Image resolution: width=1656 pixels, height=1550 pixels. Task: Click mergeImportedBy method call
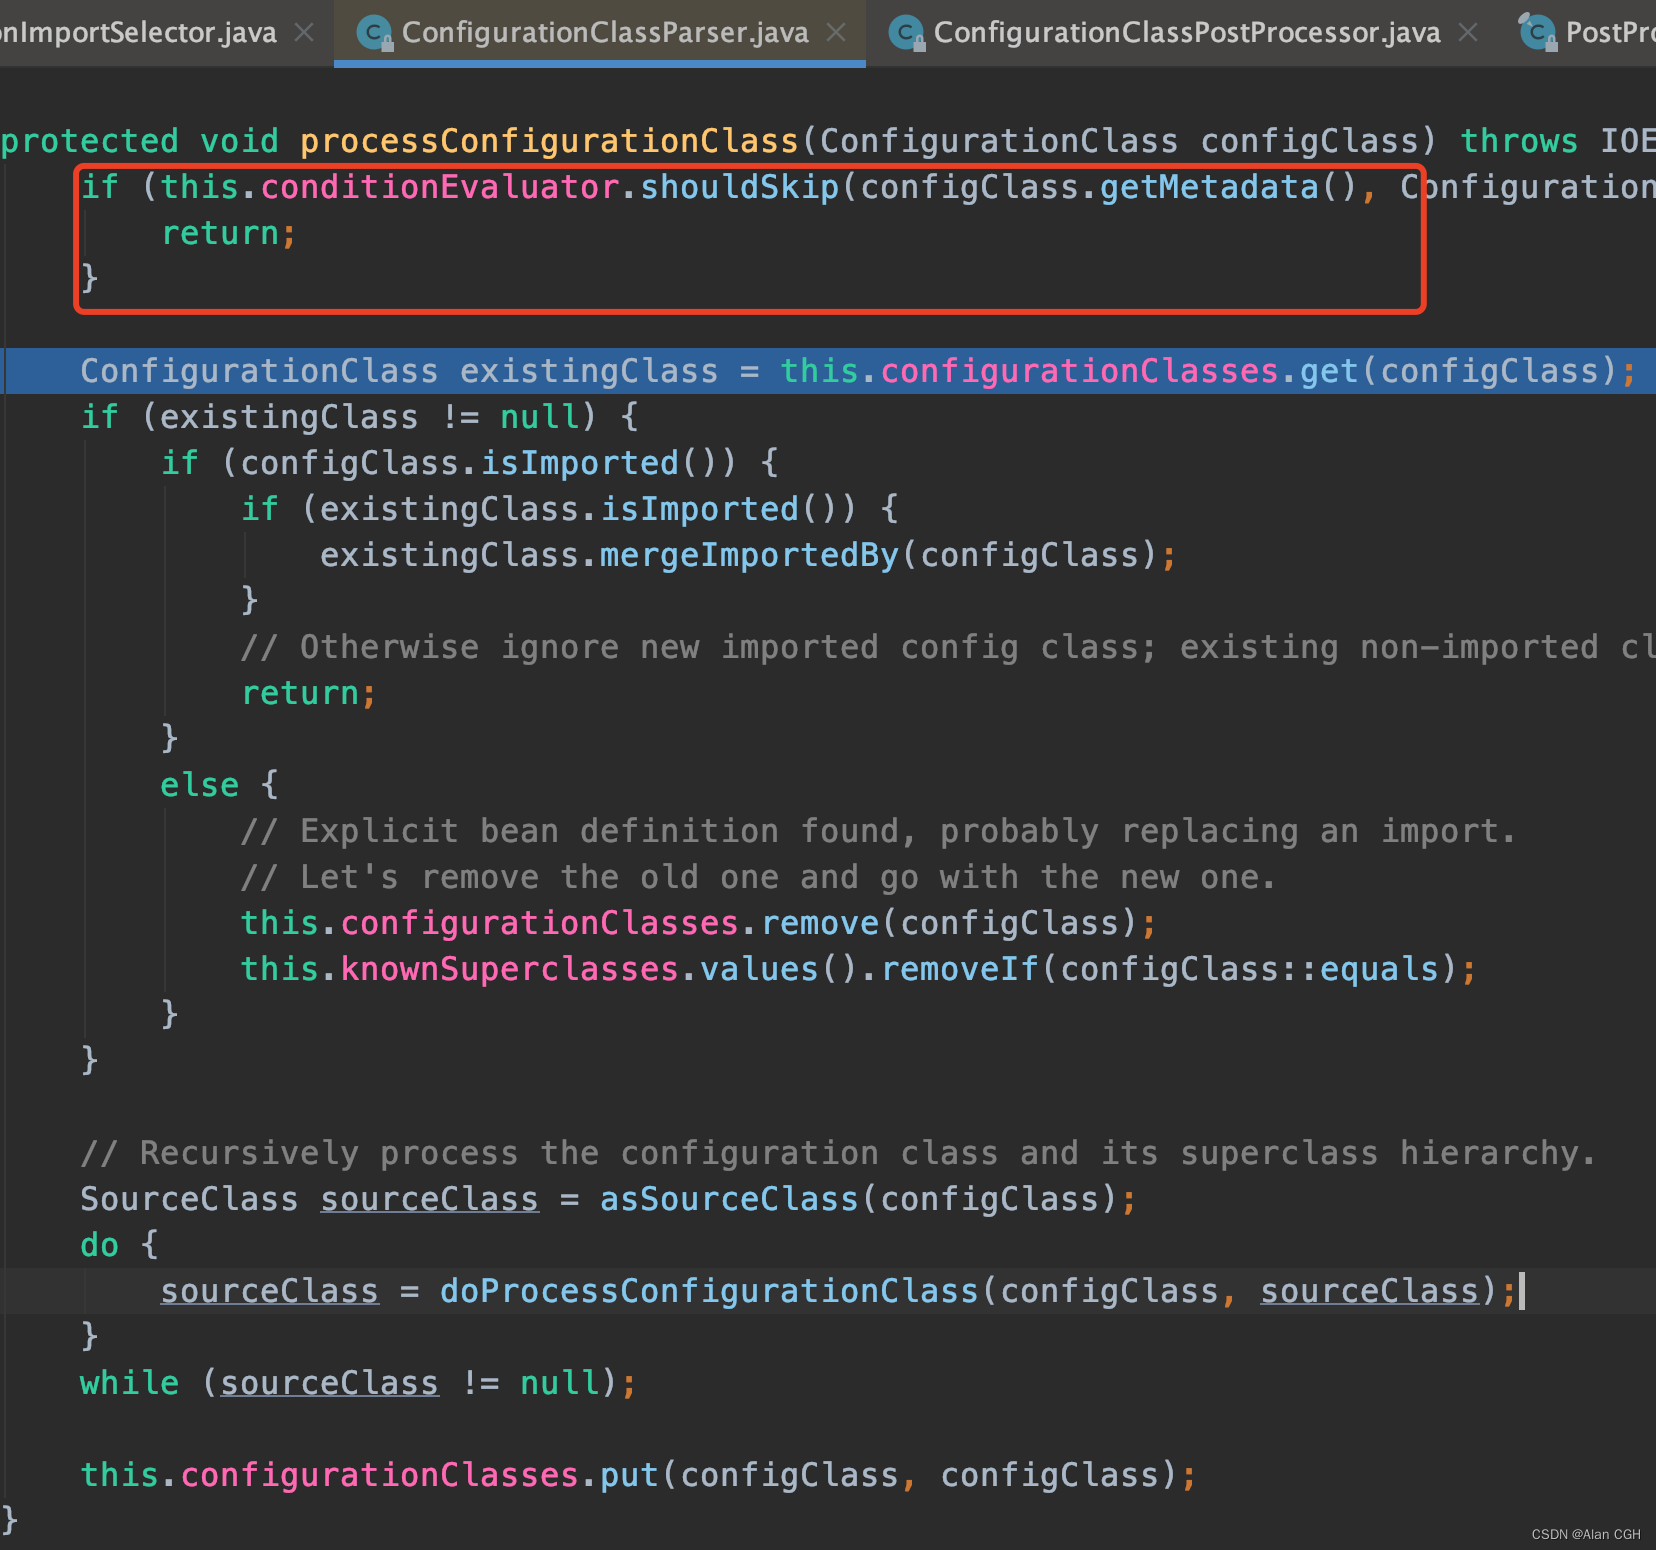[749, 555]
